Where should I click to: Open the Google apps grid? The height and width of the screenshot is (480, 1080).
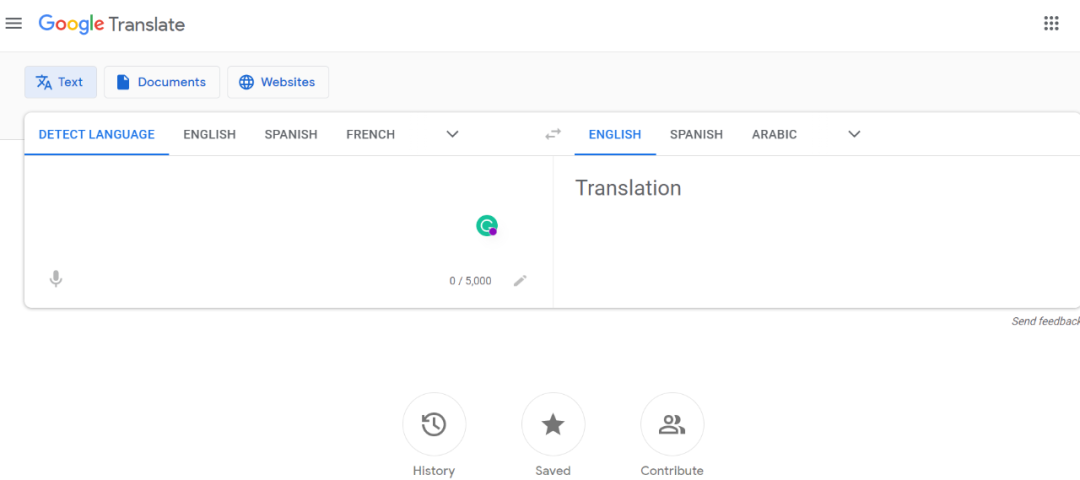tap(1051, 24)
